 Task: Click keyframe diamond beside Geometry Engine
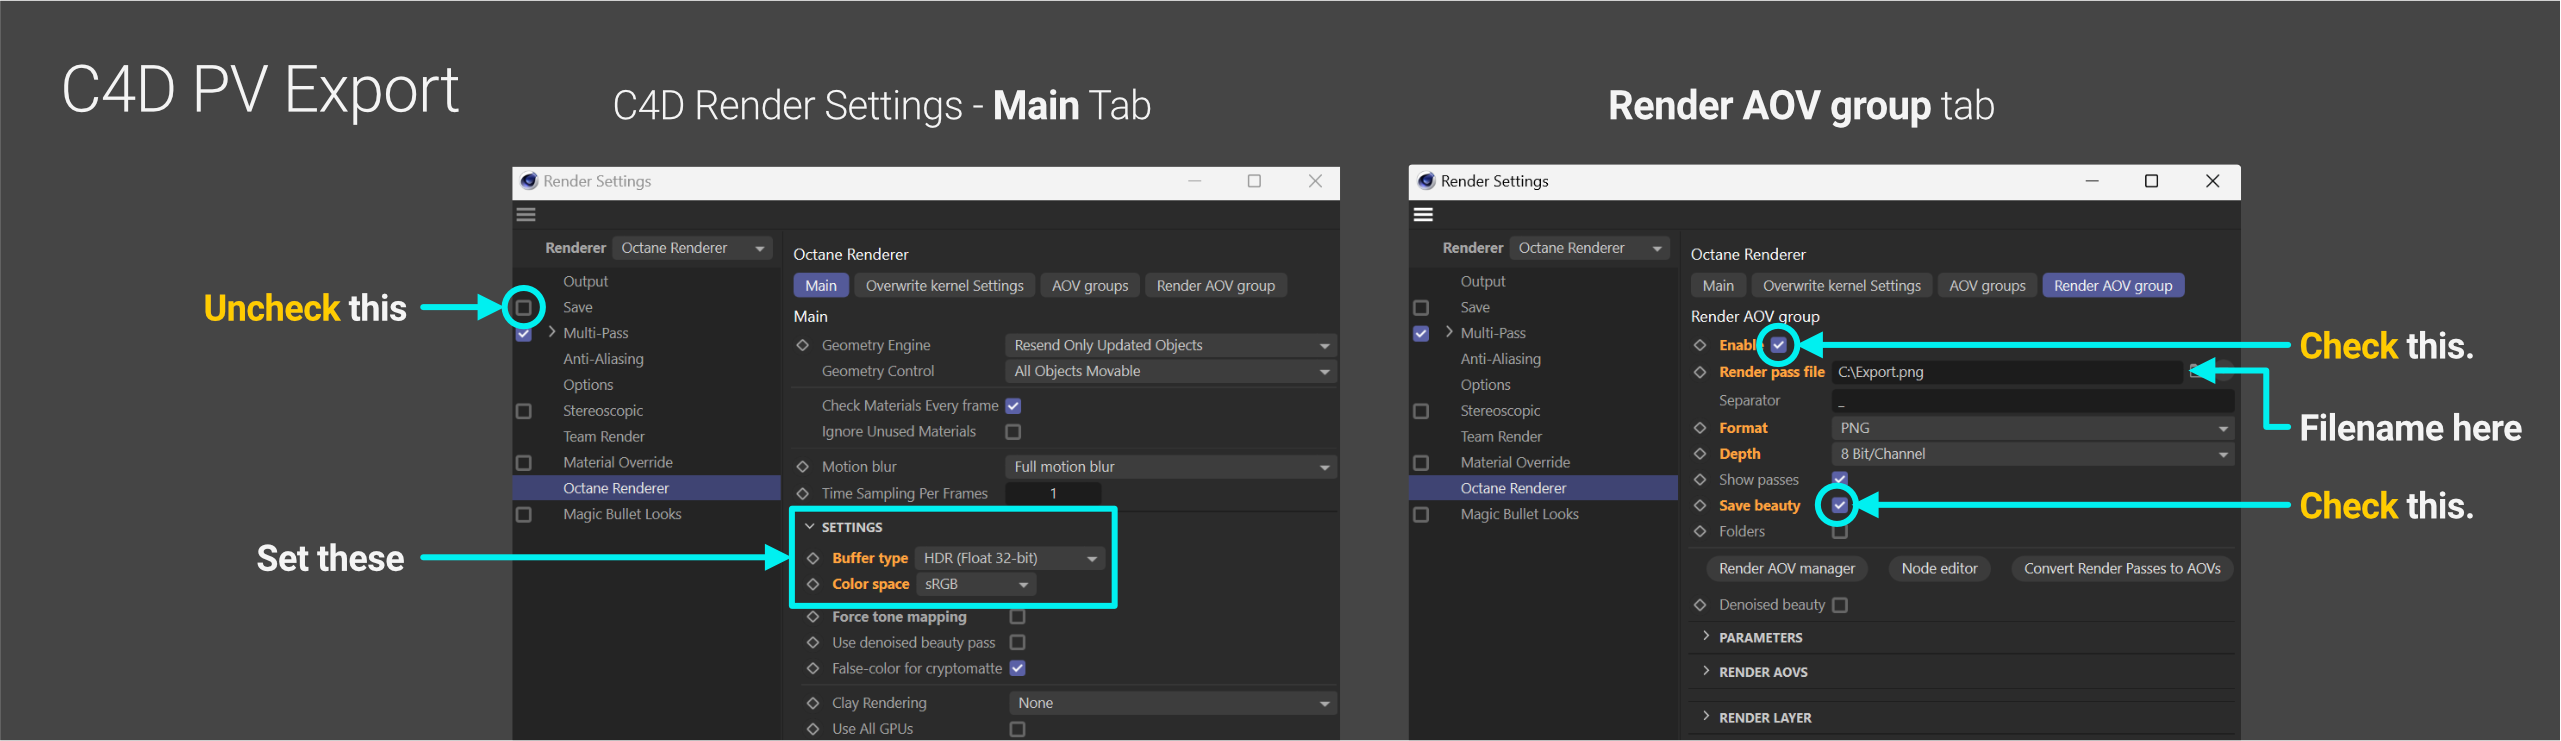(802, 345)
